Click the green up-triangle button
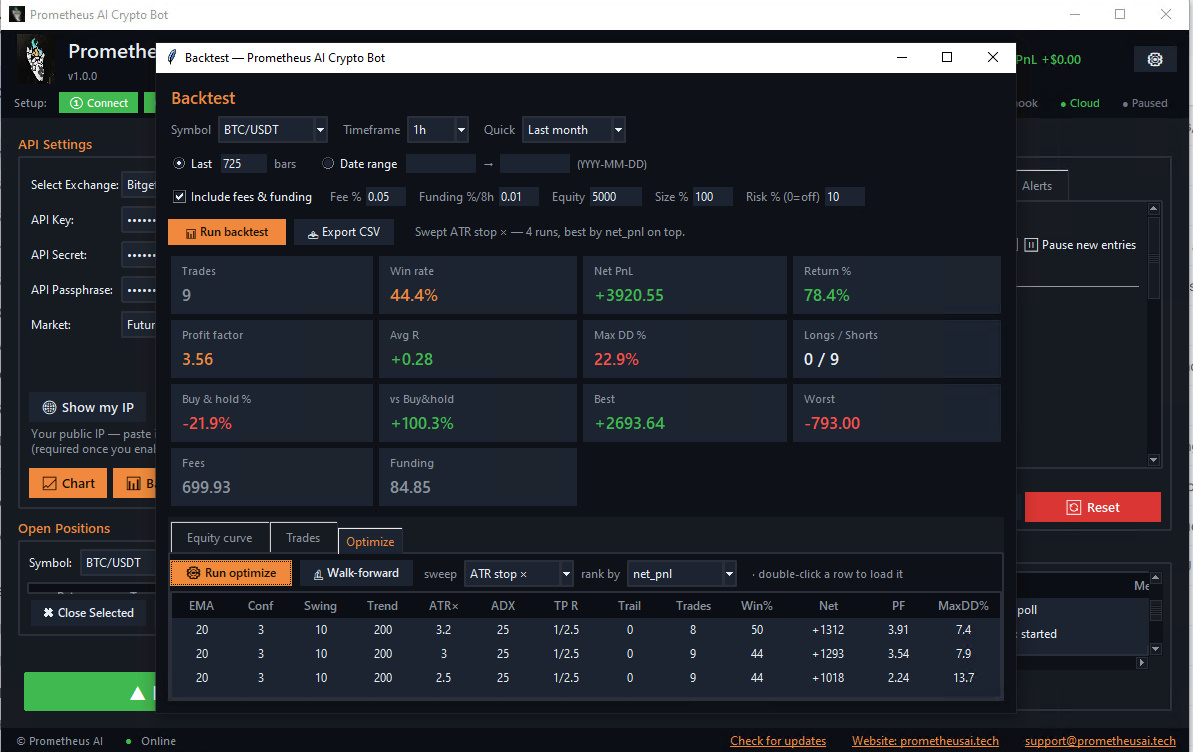This screenshot has height=752, width=1193. (90, 692)
